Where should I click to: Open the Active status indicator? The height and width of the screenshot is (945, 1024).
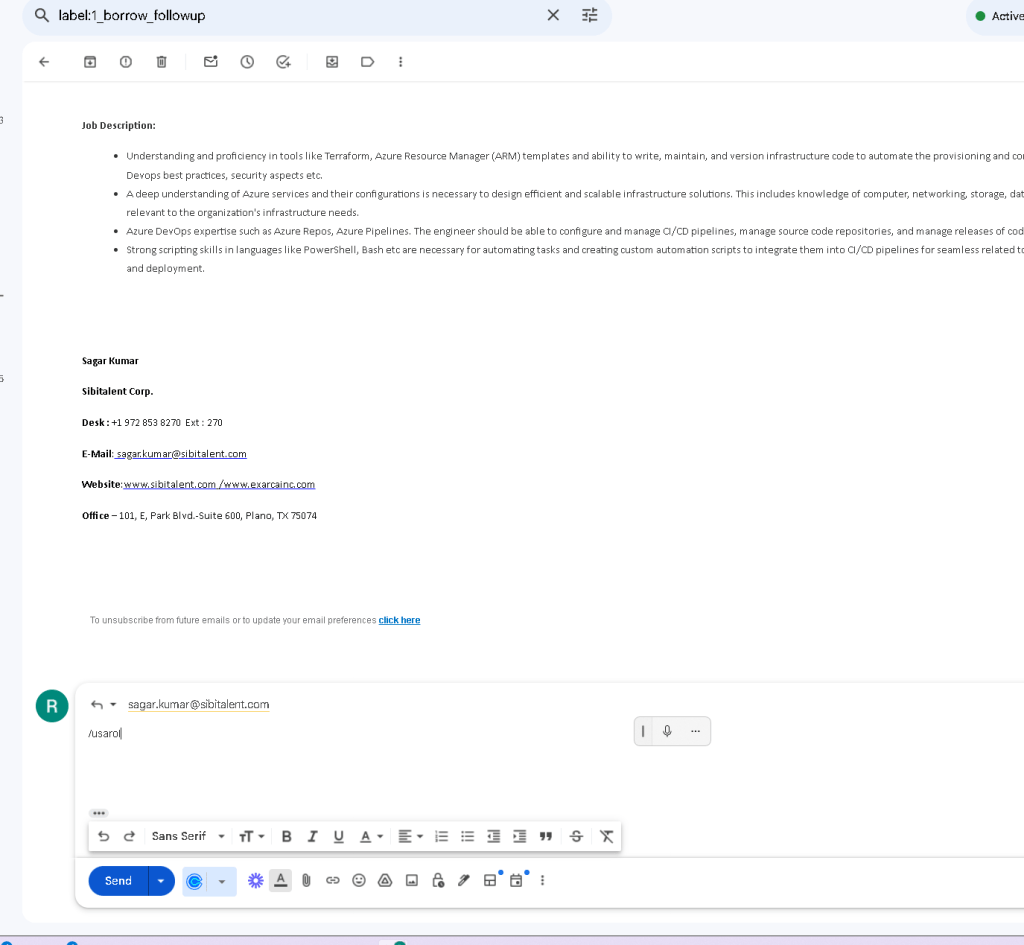[x=997, y=16]
